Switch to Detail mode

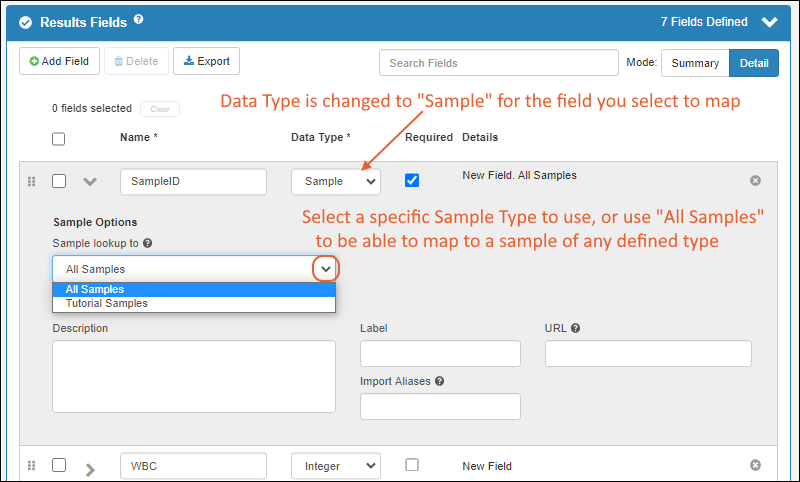(x=753, y=63)
